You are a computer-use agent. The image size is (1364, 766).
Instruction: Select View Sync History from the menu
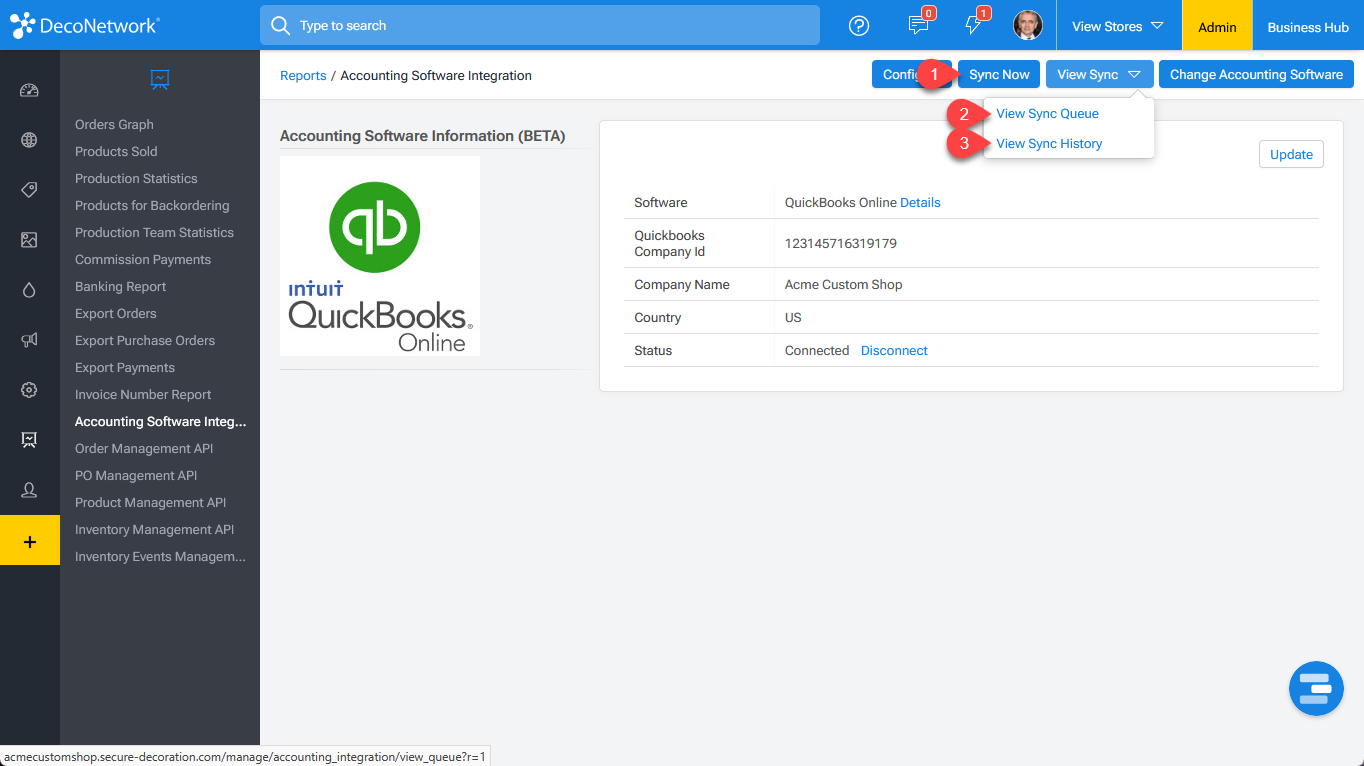(x=1048, y=143)
